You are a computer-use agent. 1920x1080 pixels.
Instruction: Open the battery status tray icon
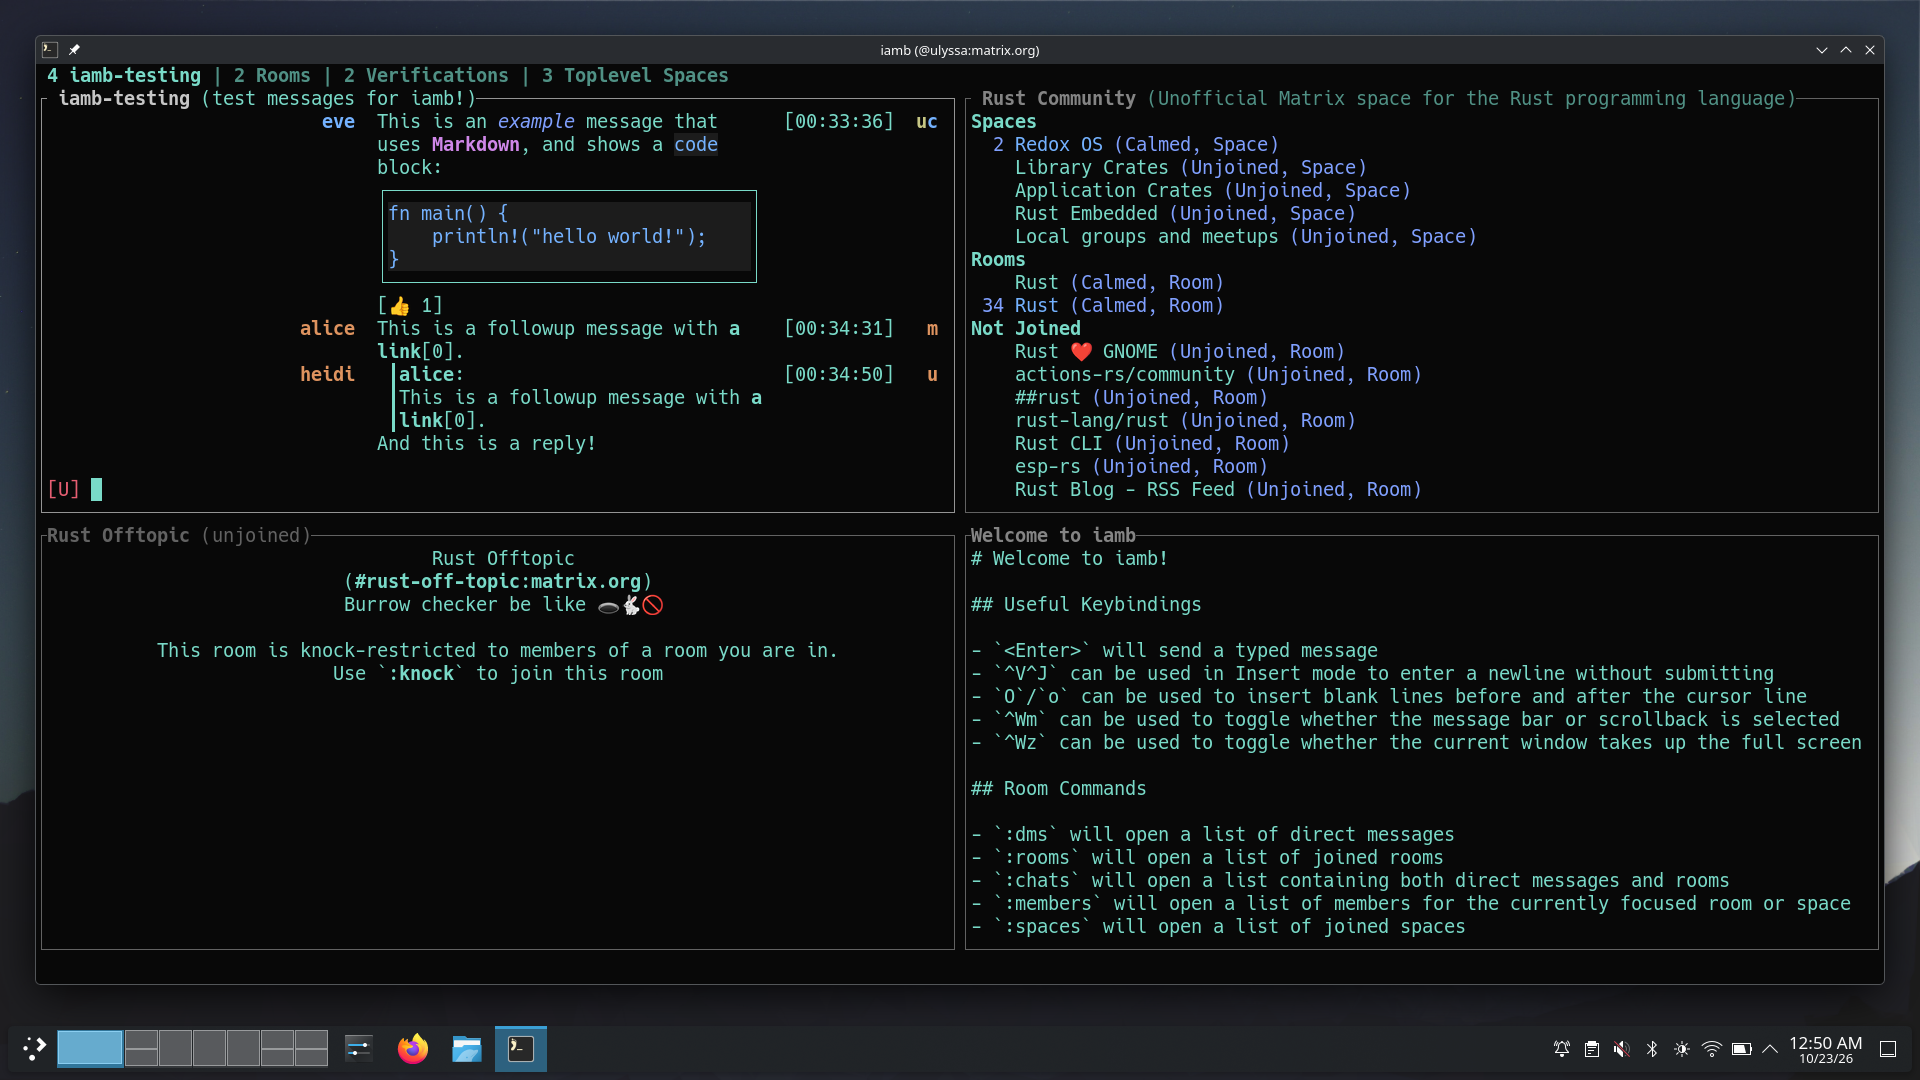point(1742,1049)
